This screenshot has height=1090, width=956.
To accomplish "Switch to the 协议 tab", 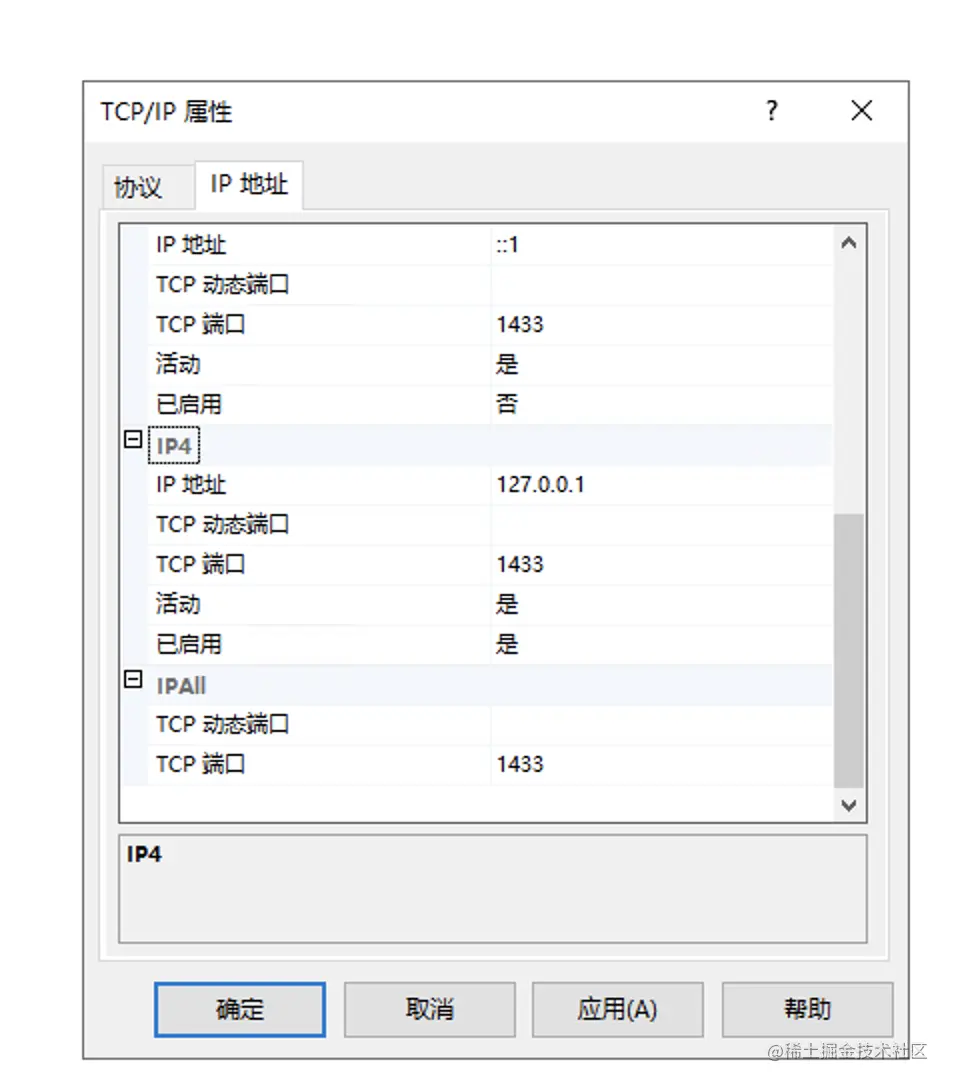I will point(147,186).
